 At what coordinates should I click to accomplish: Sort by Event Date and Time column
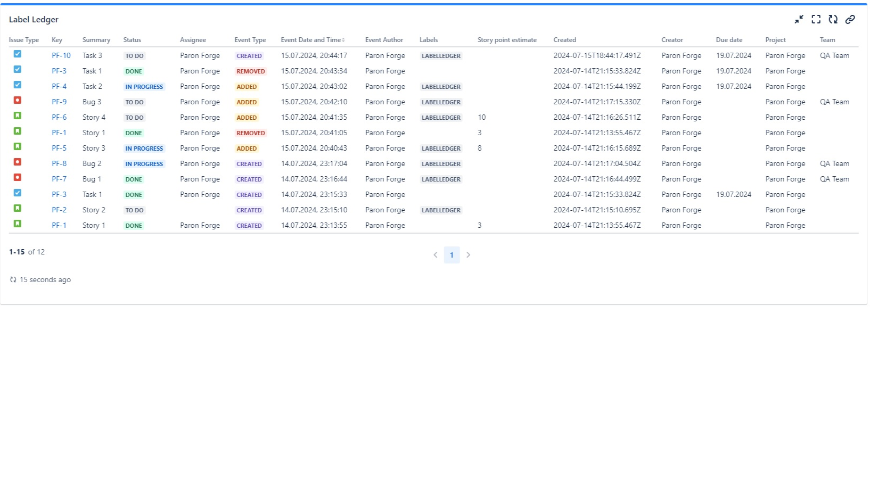[x=313, y=40]
